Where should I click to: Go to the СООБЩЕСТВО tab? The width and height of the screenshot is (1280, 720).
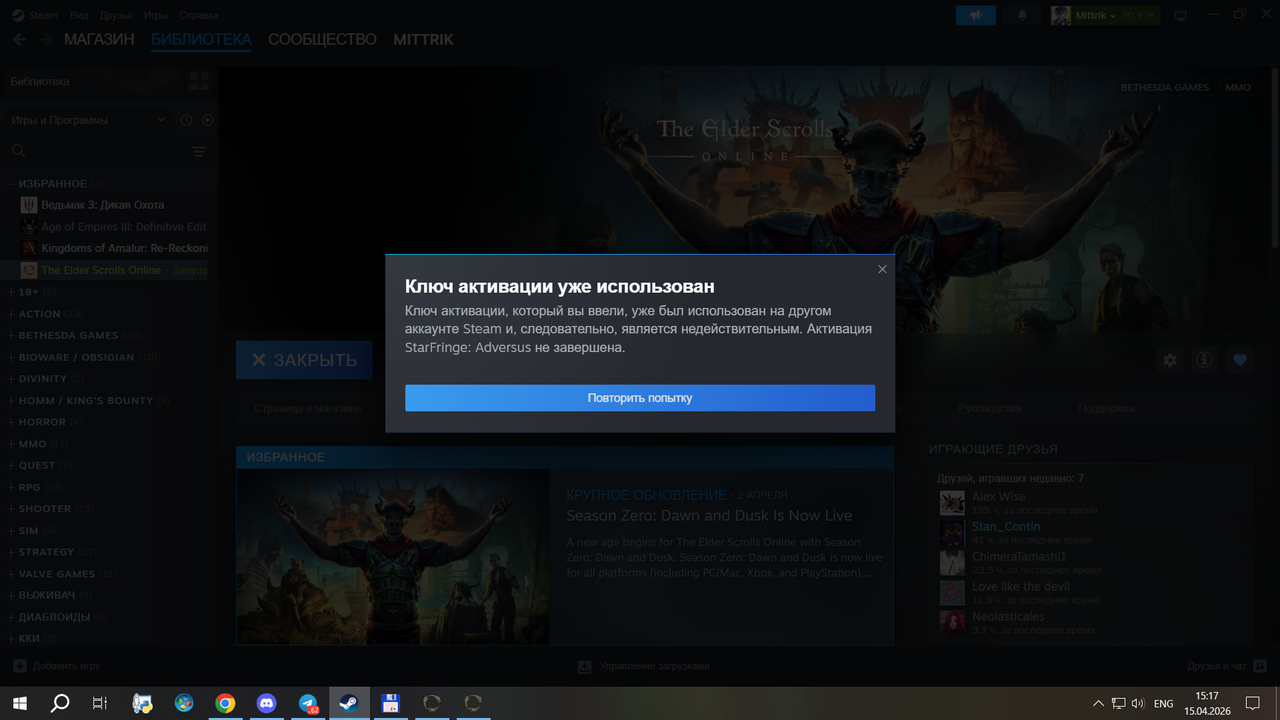322,40
